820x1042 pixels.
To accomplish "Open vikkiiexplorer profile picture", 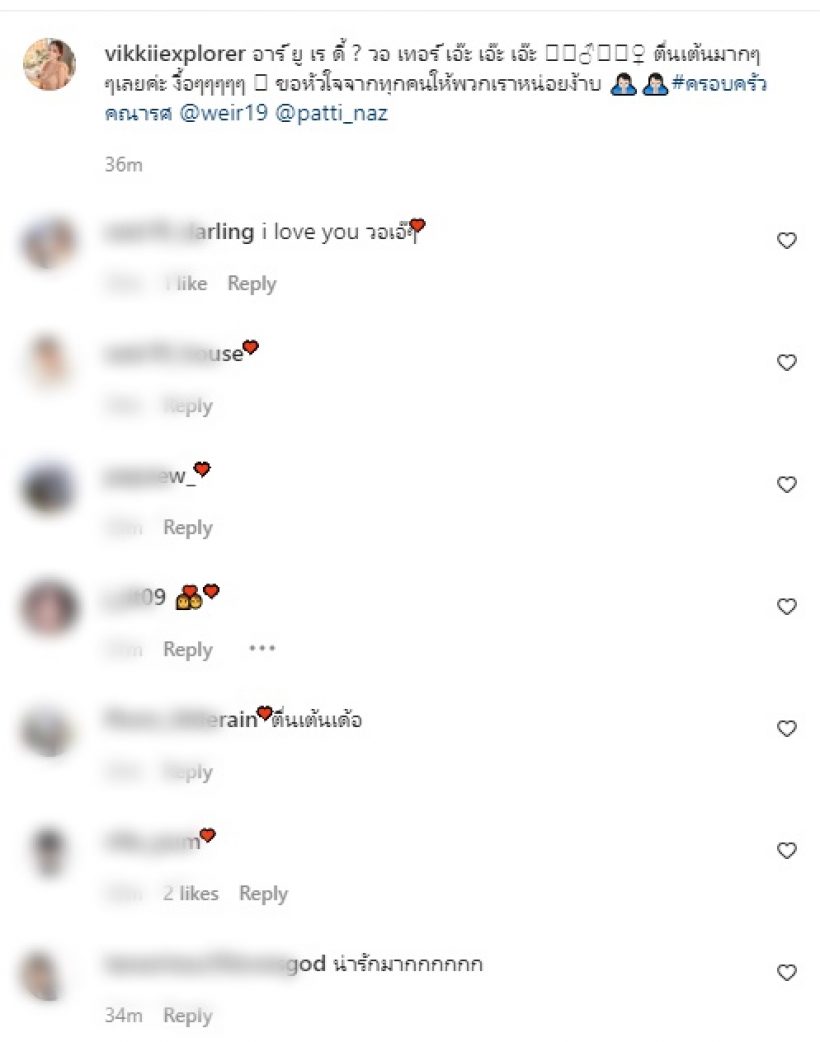I will point(49,64).
